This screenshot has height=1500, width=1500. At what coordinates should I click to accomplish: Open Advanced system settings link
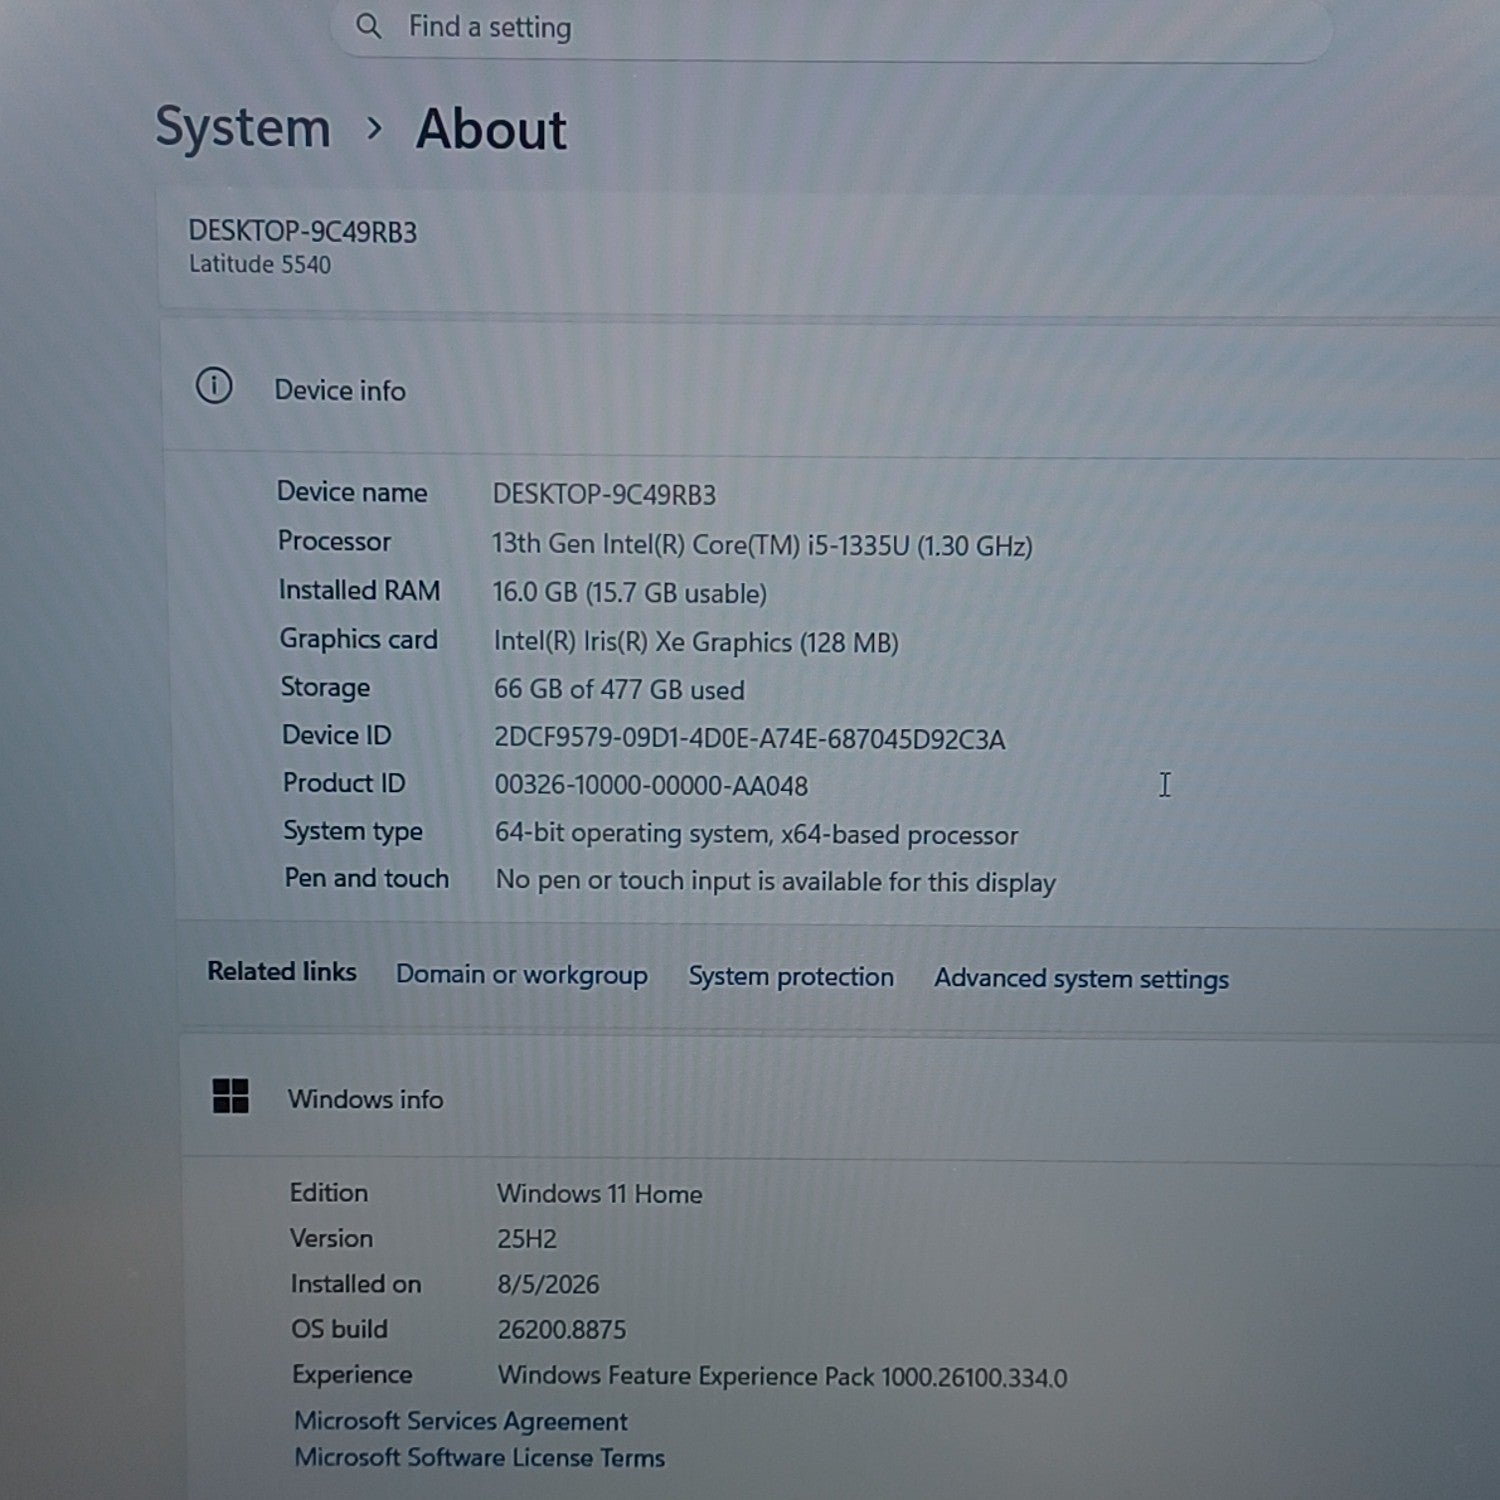(x=1081, y=979)
